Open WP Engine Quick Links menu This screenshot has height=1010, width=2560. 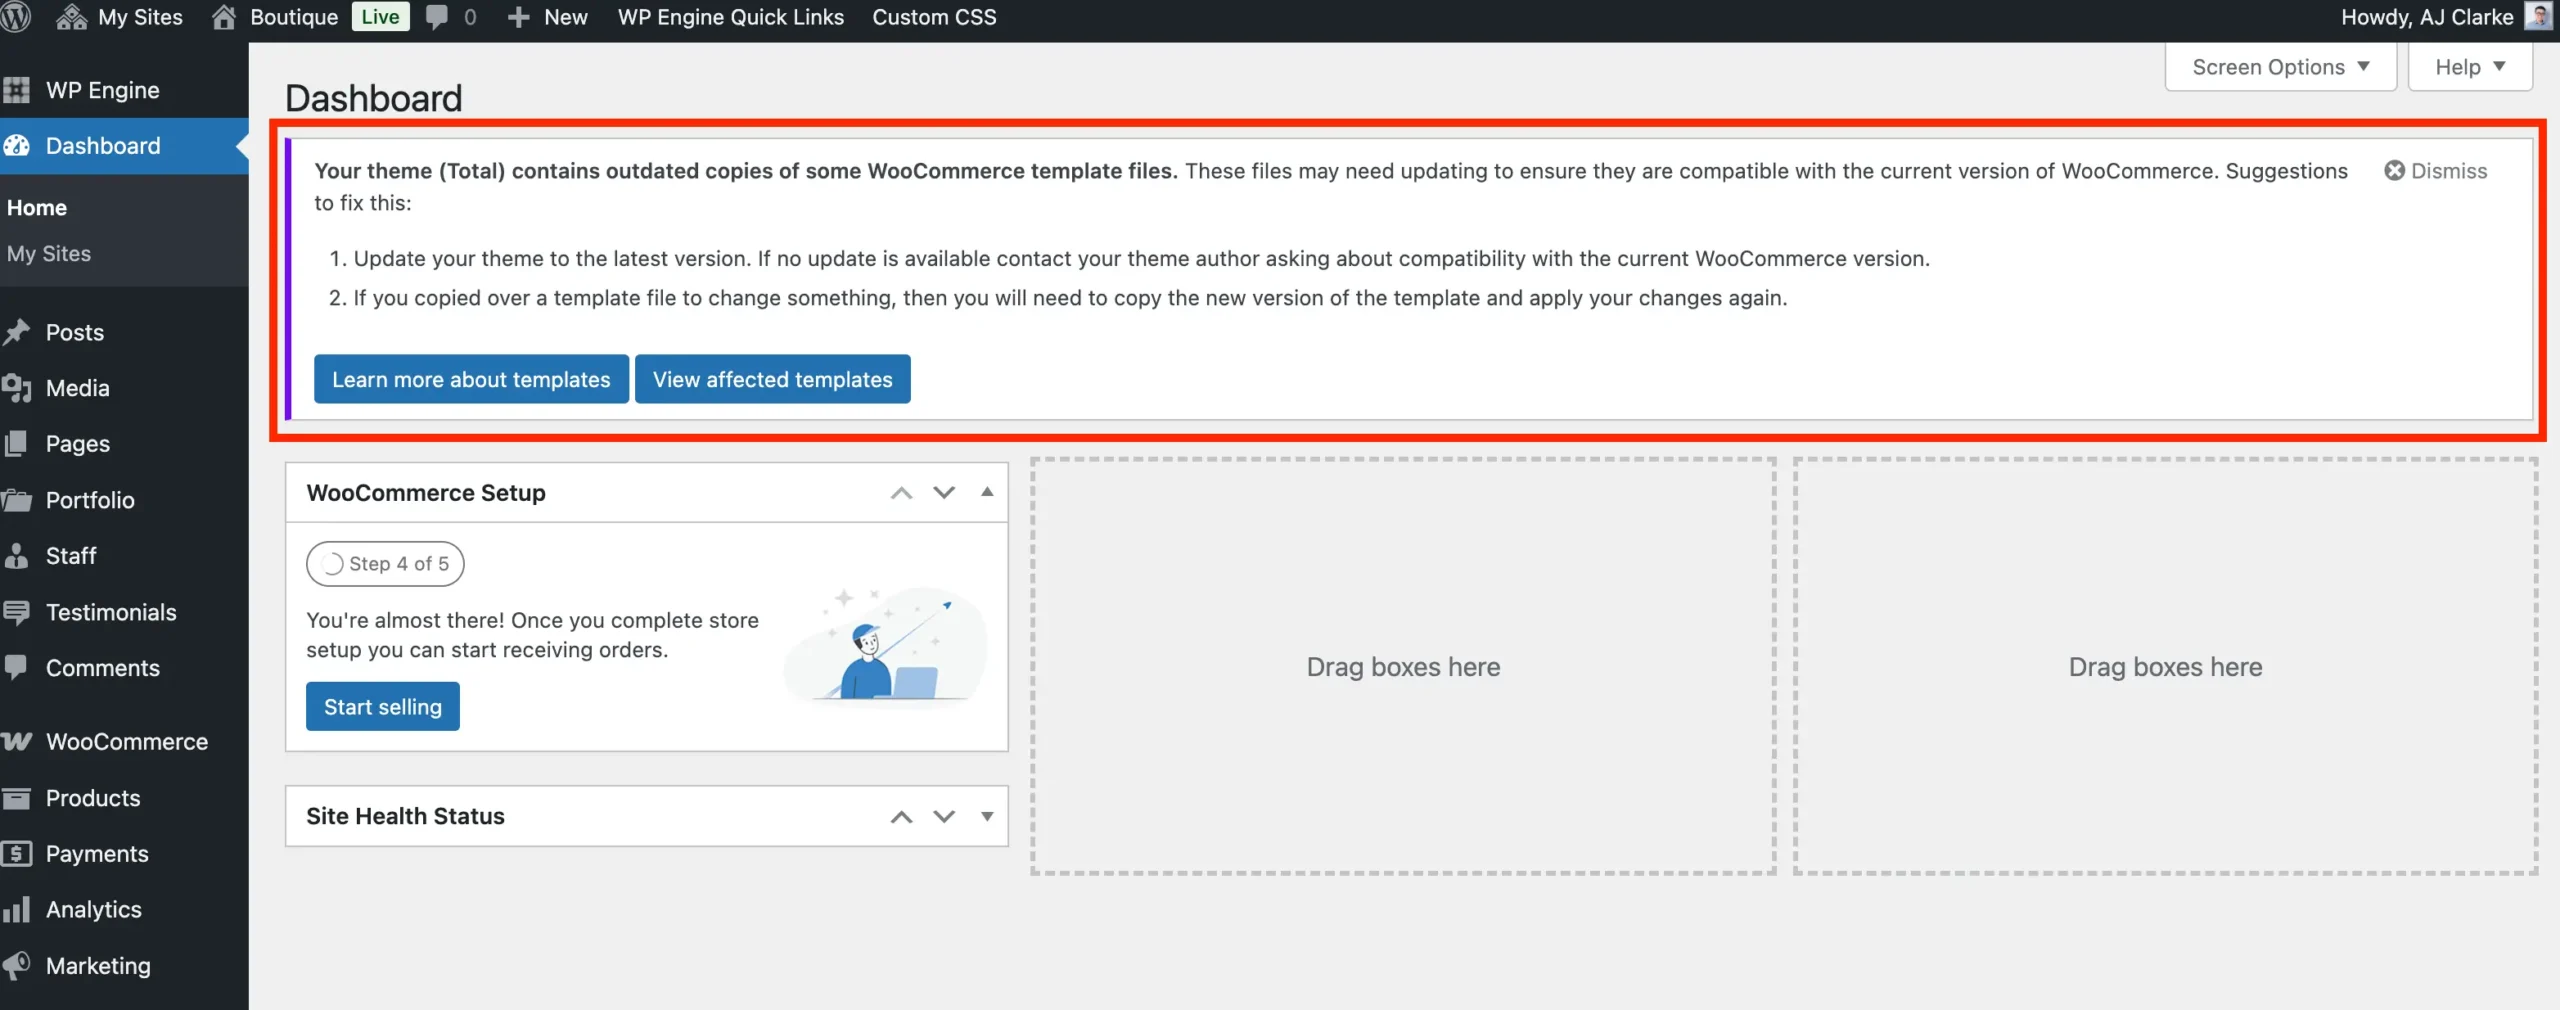pos(731,17)
